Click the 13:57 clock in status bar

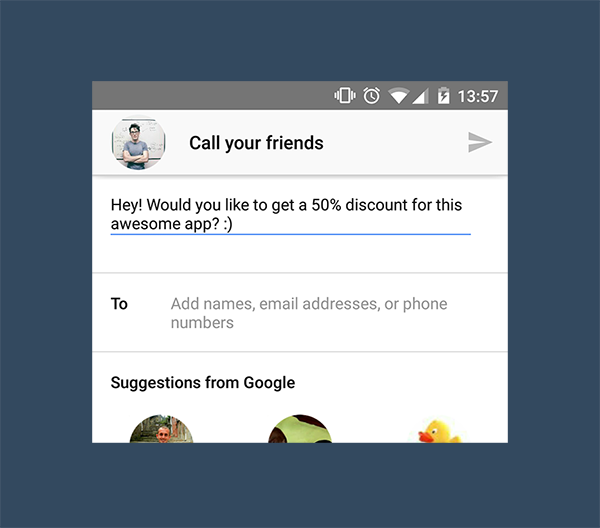click(477, 97)
